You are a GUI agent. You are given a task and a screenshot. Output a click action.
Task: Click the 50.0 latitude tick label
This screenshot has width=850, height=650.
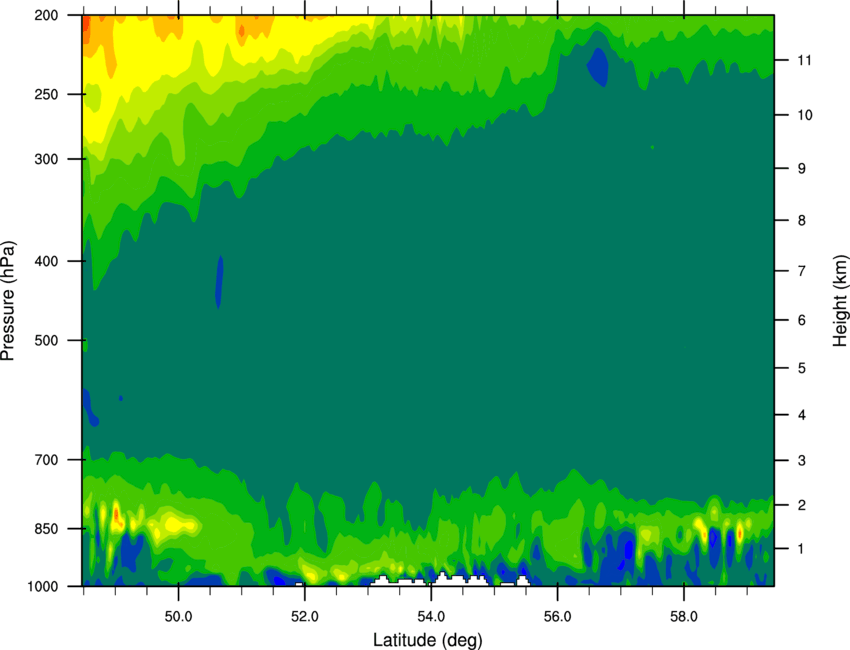178,617
